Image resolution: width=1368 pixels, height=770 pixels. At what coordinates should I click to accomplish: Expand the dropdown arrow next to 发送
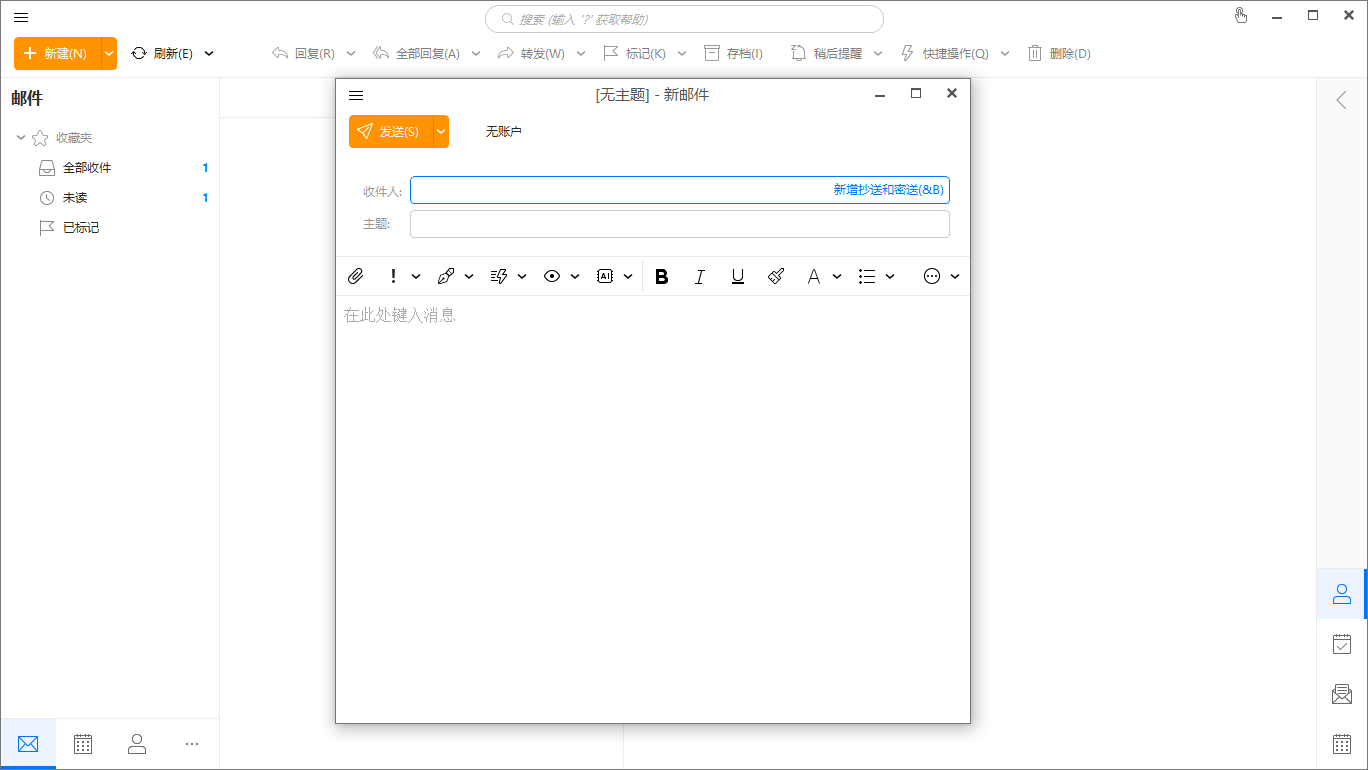441,132
